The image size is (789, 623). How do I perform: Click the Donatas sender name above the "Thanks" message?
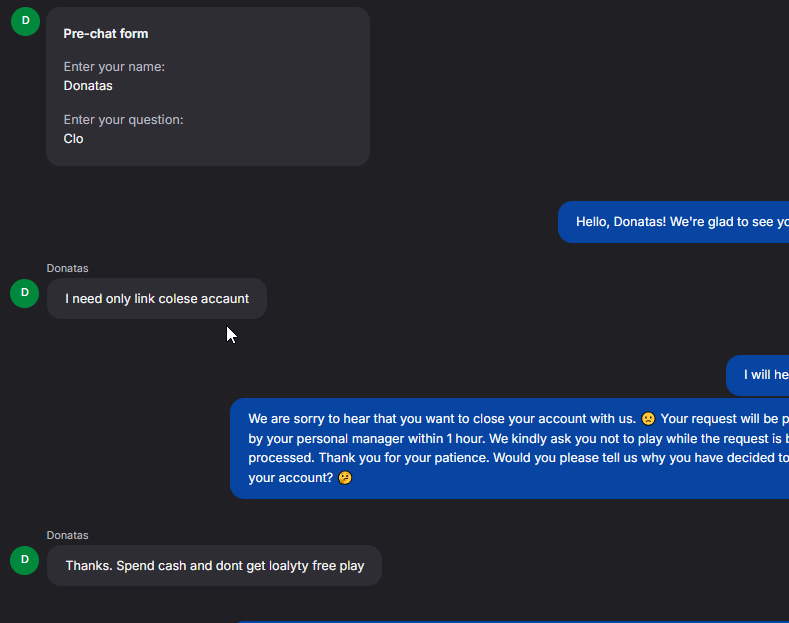[x=67, y=535]
